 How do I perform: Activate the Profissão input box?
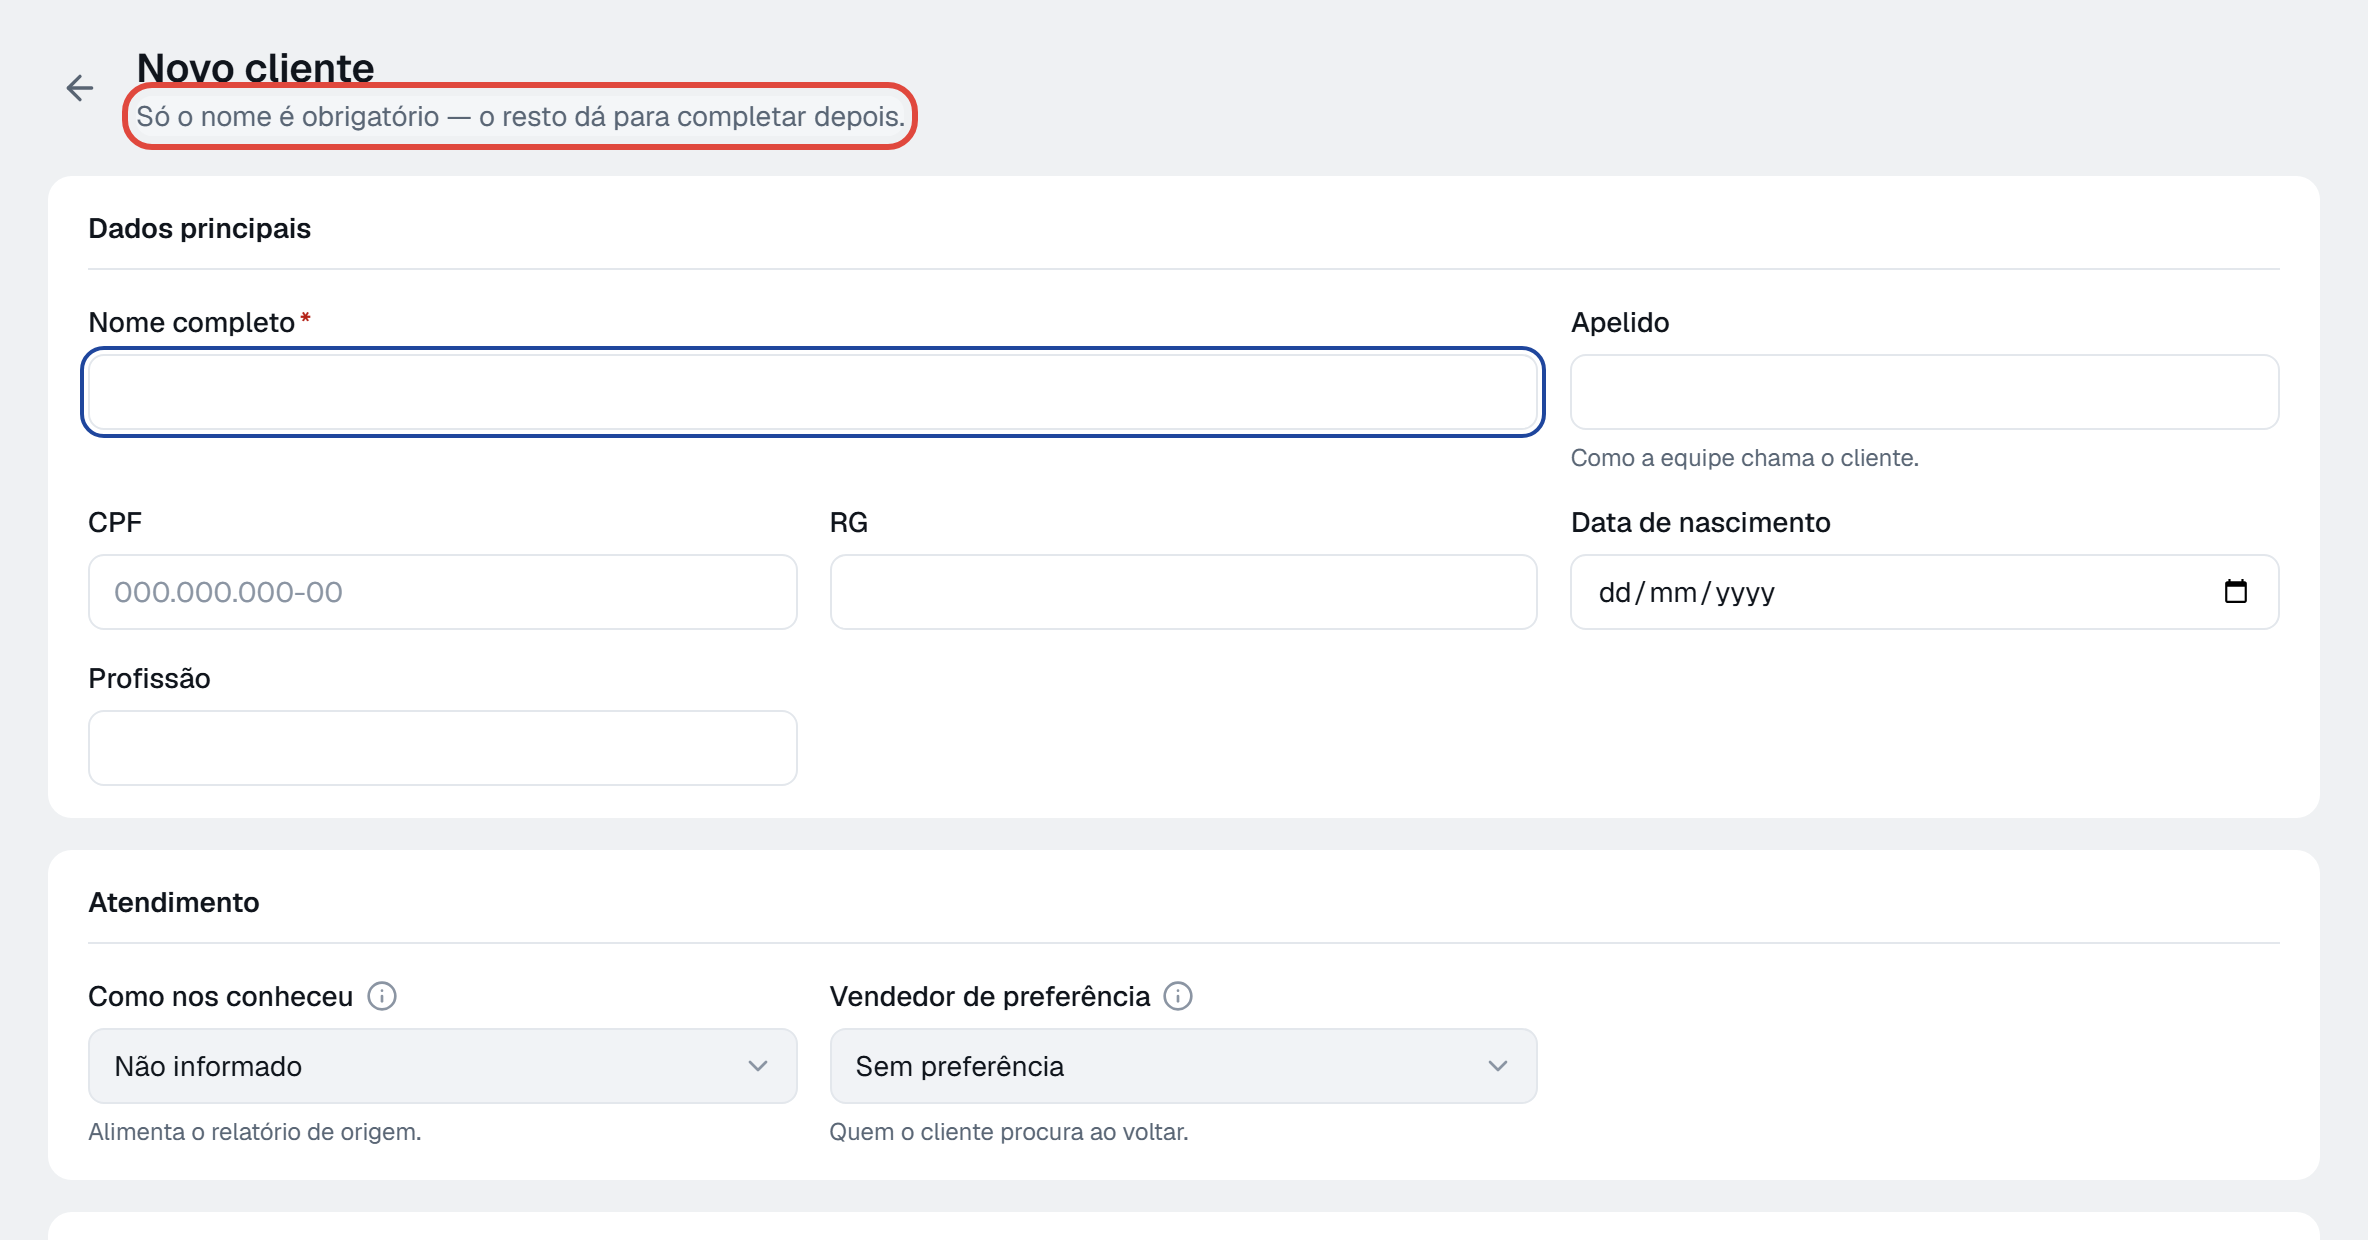click(x=442, y=748)
